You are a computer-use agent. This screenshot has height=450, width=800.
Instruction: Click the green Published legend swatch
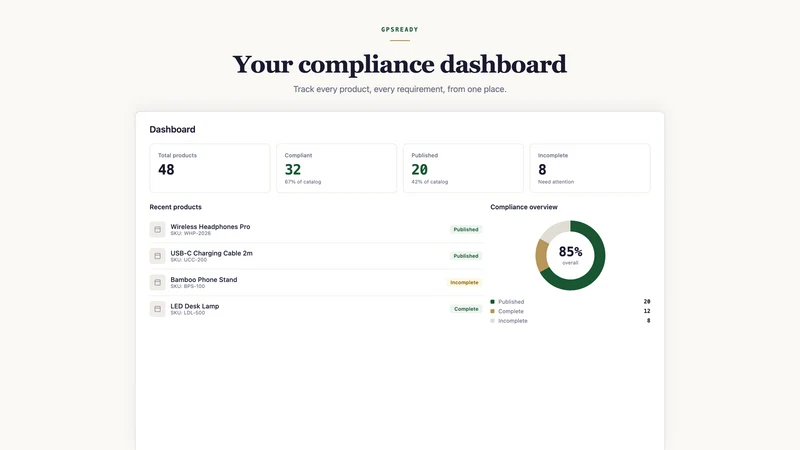coord(492,302)
